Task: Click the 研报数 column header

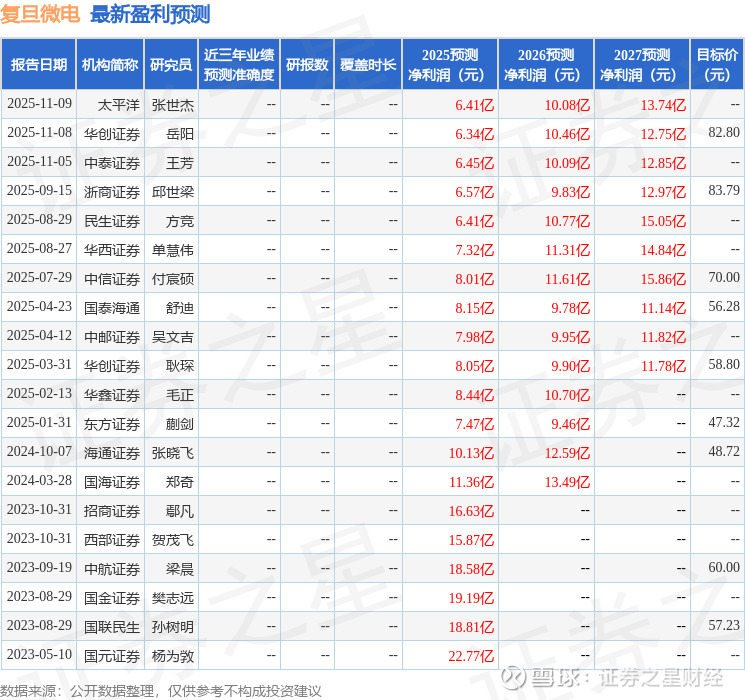Action: (307, 65)
